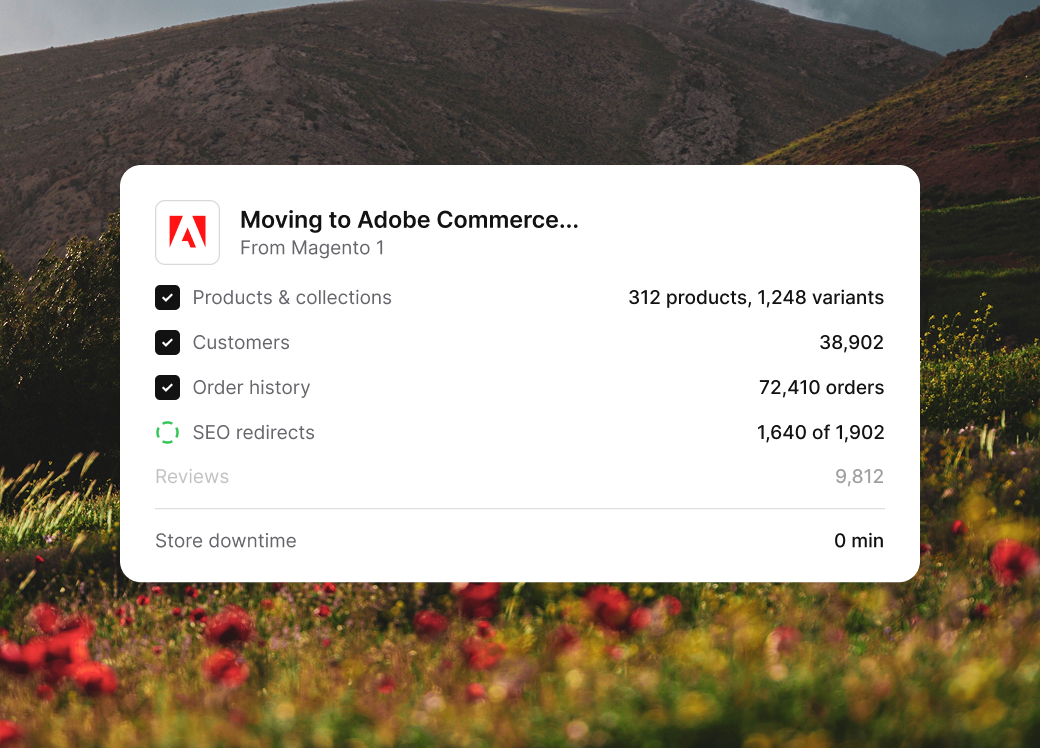The width and height of the screenshot is (1040, 748).
Task: Select the 'Moving to Adobe Commerce...' title
Action: pyautogui.click(x=409, y=219)
